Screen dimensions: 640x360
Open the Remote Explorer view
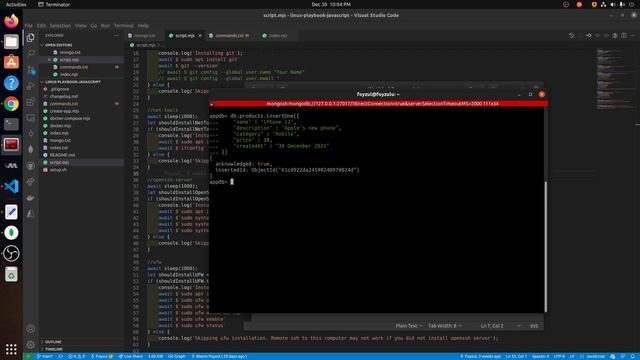(31, 118)
